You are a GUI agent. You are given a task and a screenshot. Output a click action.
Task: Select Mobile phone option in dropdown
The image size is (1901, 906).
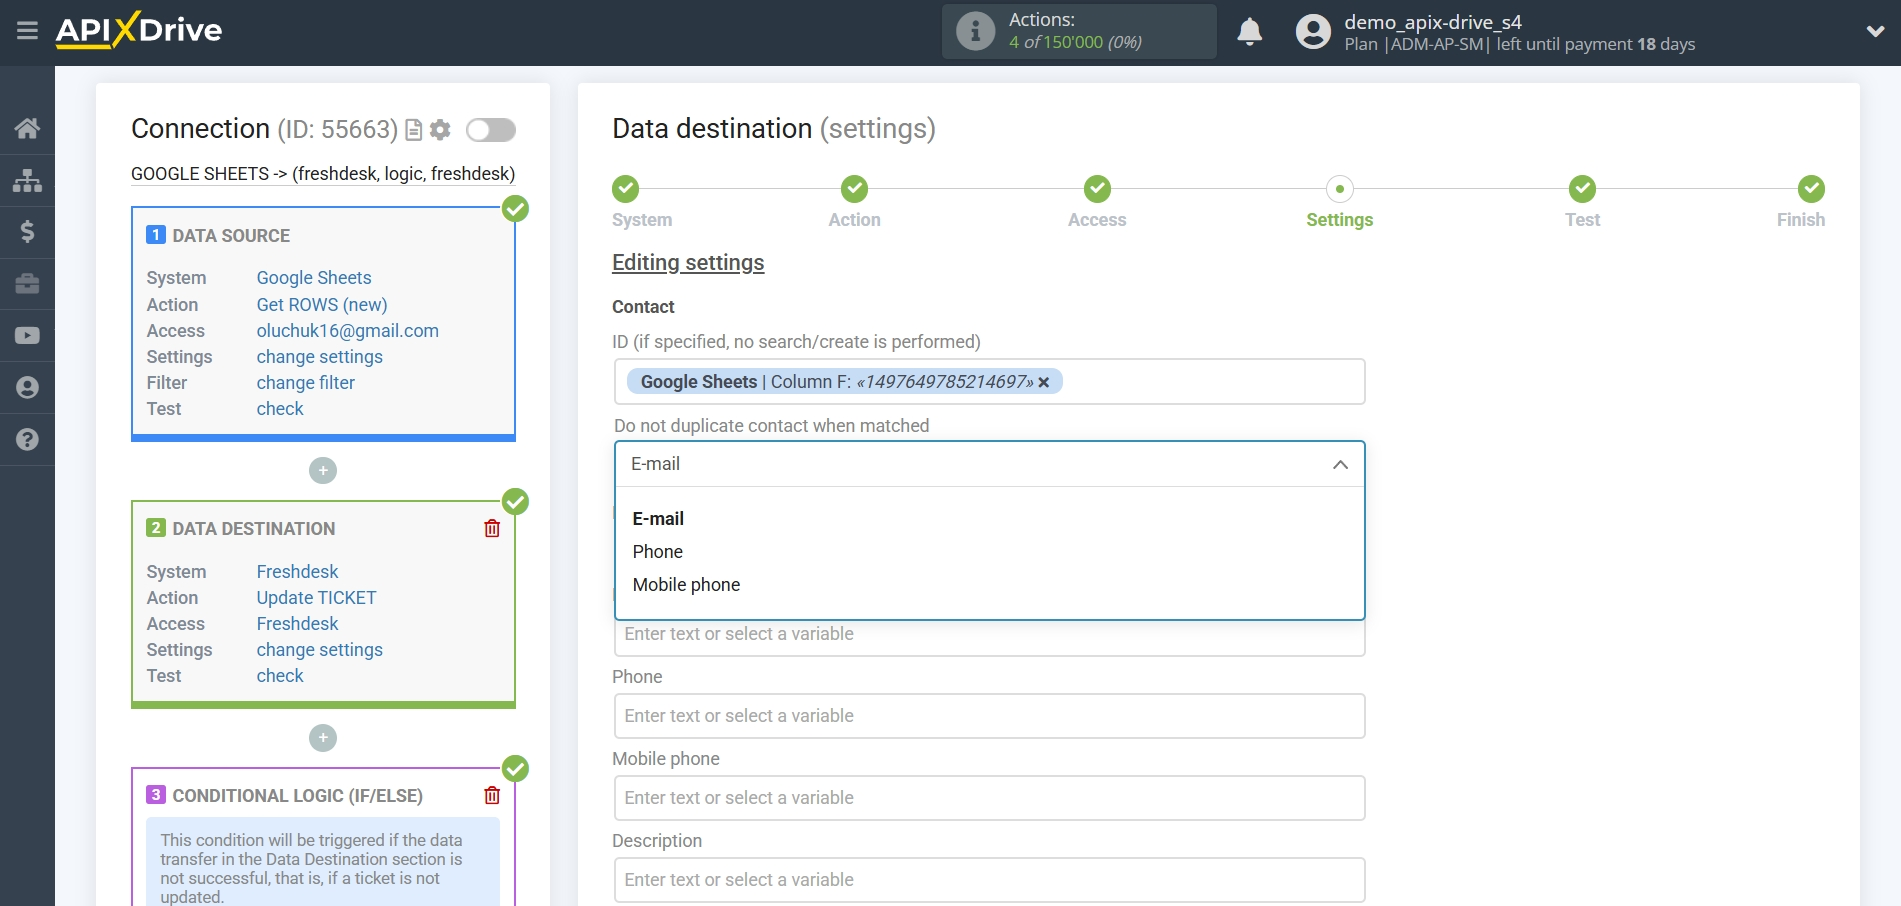click(x=686, y=585)
